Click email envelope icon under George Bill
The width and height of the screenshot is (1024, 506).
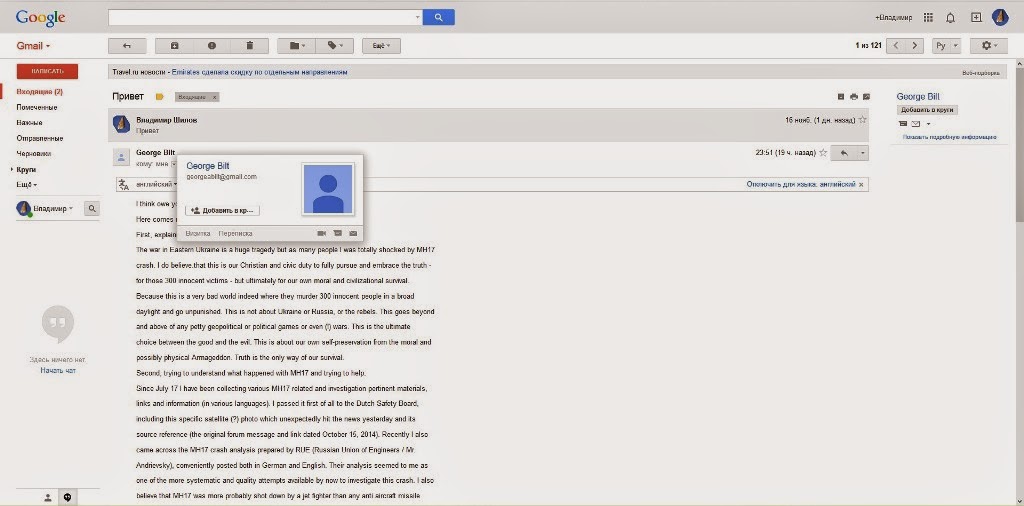pos(915,123)
